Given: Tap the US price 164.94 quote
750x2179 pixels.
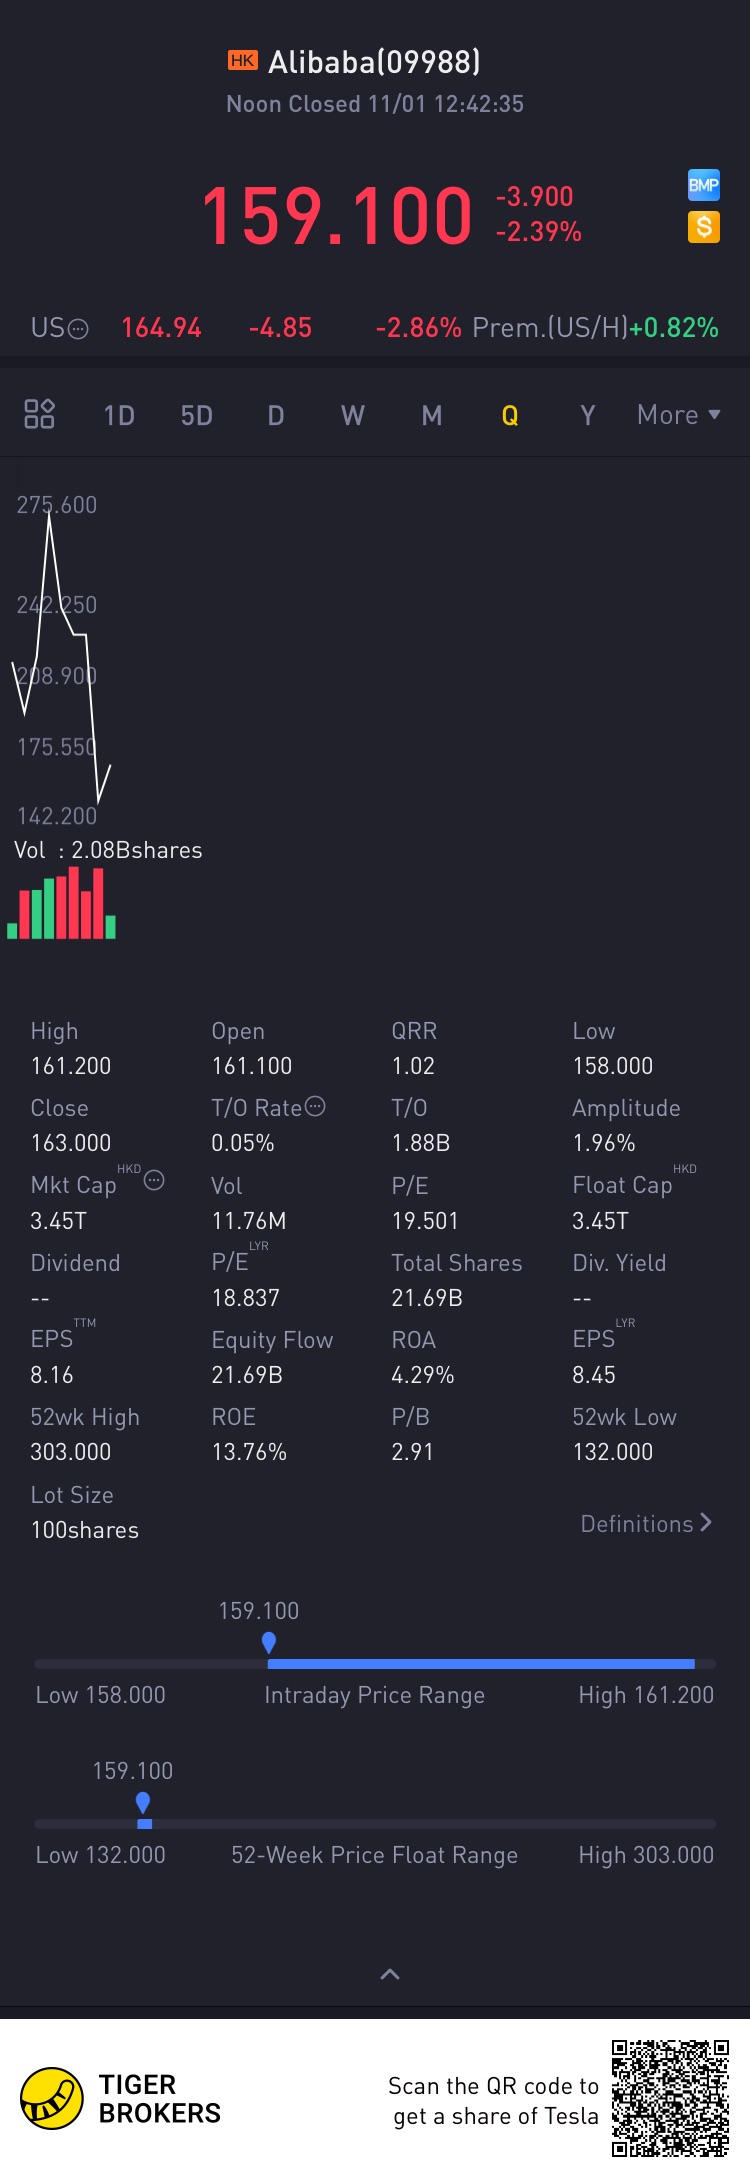Looking at the screenshot, I should click(x=161, y=328).
